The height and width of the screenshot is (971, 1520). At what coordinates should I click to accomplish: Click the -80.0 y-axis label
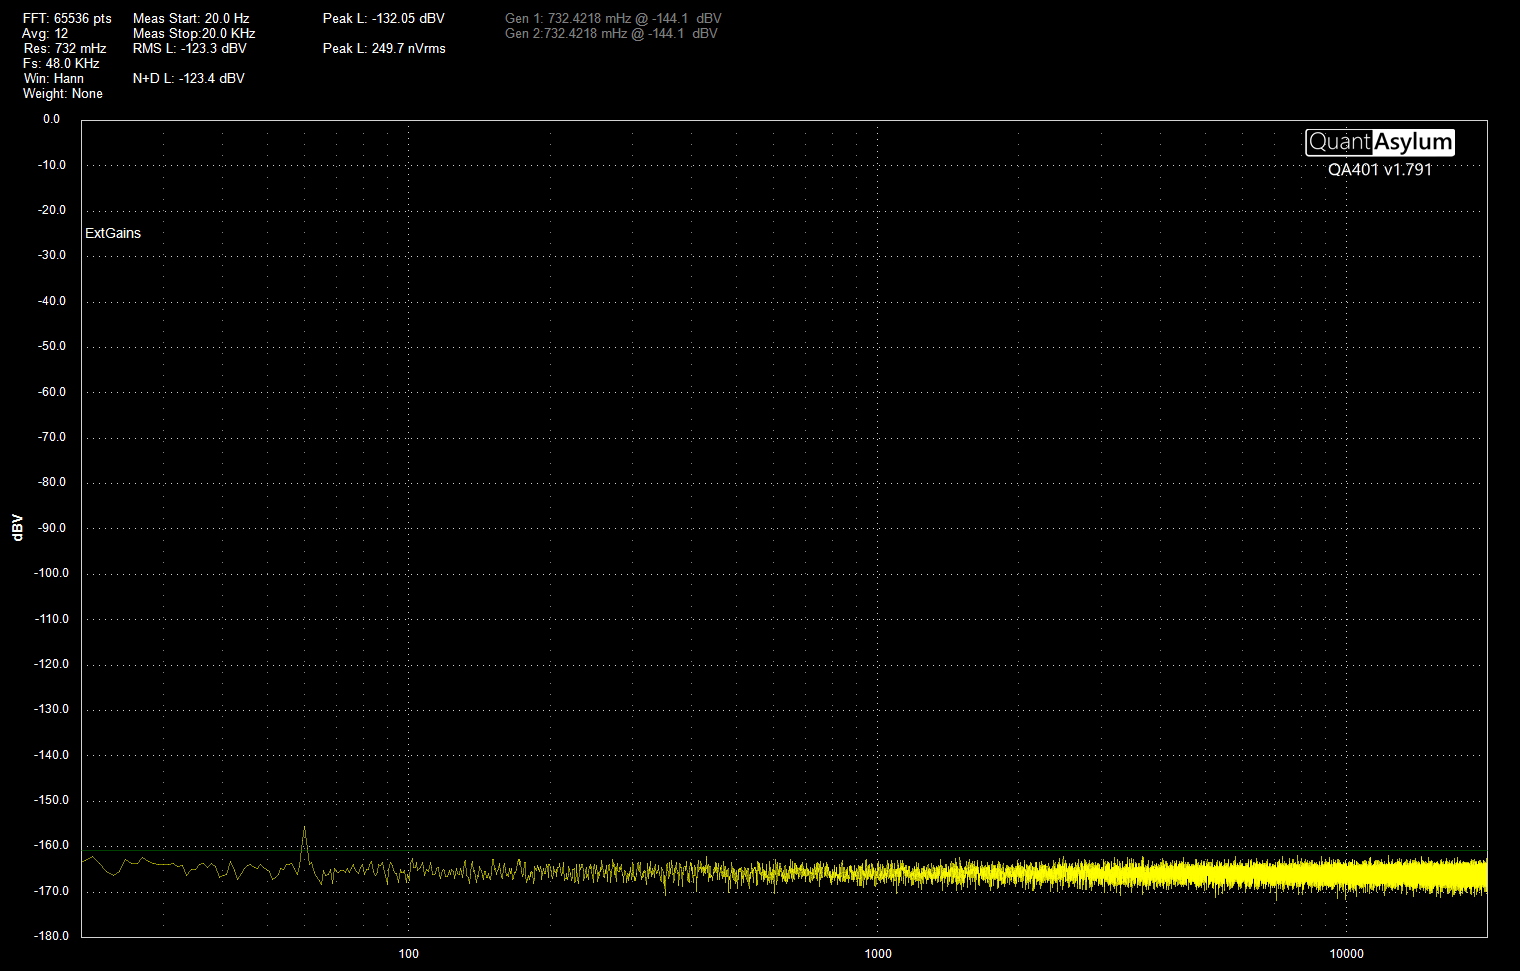point(52,482)
